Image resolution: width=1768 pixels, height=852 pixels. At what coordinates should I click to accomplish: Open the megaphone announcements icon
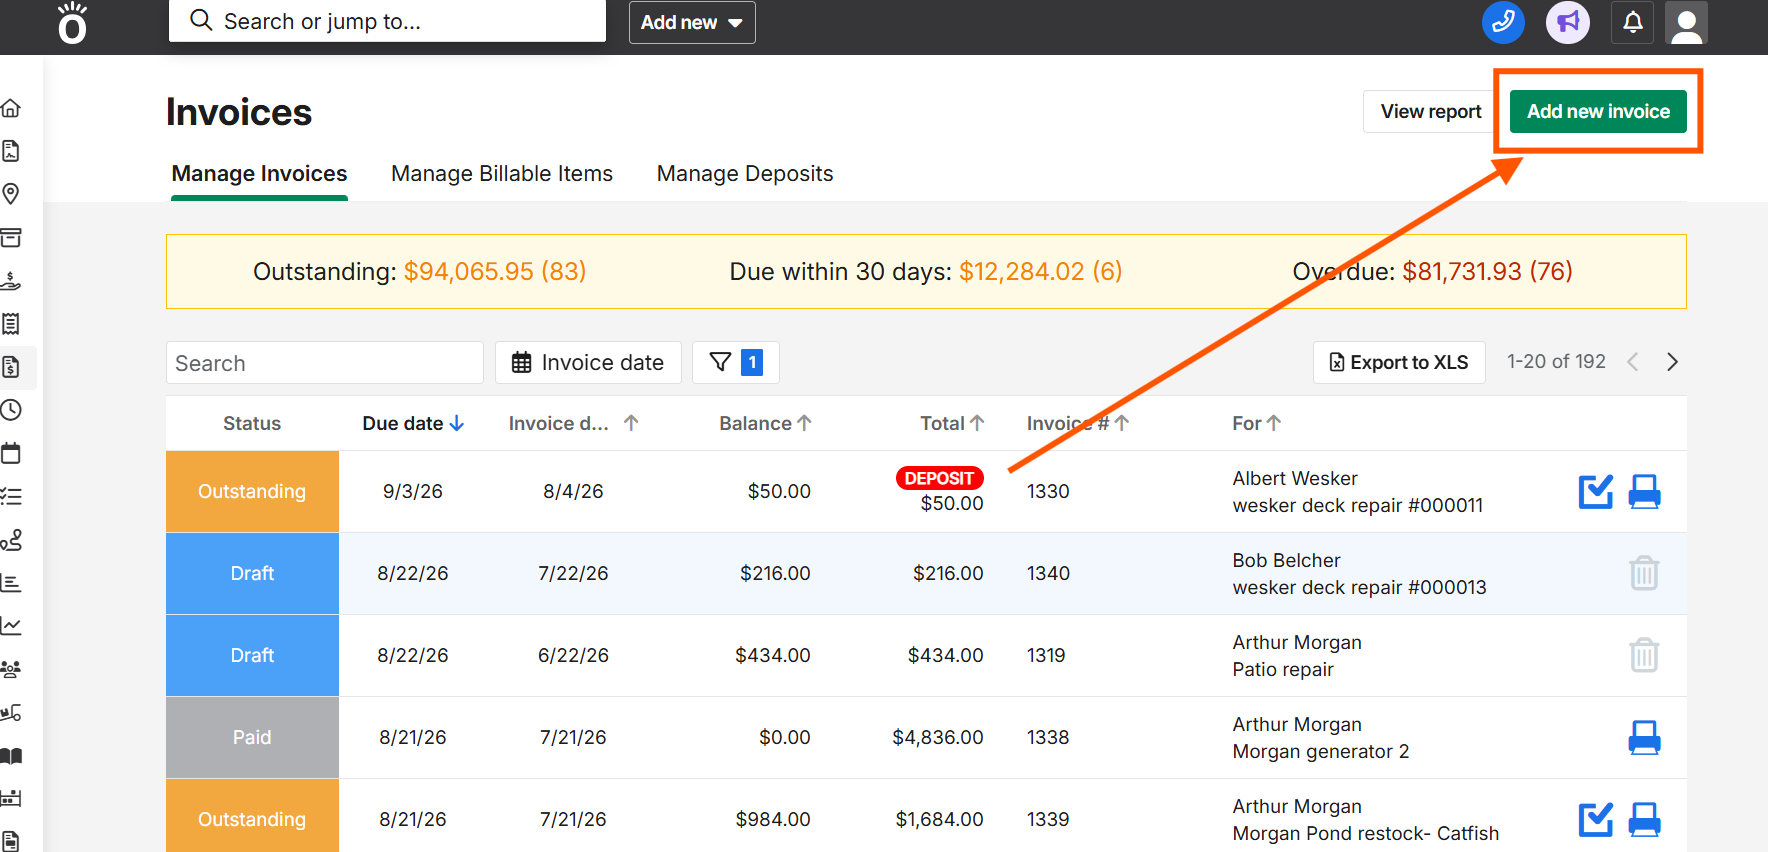point(1568,22)
